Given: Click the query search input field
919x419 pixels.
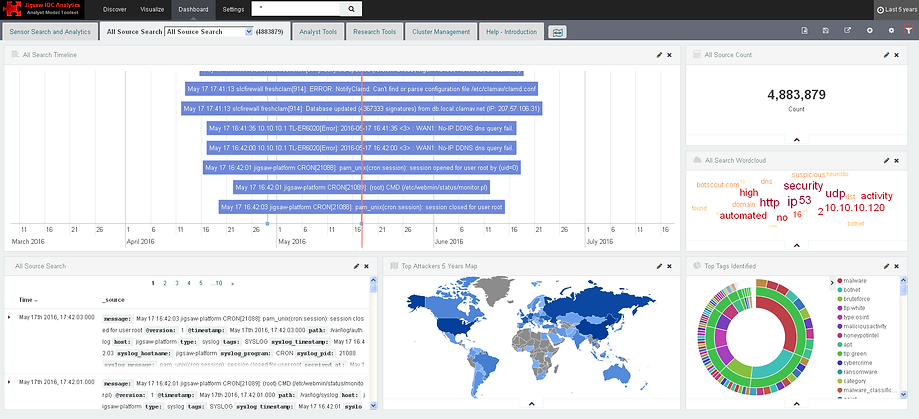Looking at the screenshot, I should [x=297, y=9].
